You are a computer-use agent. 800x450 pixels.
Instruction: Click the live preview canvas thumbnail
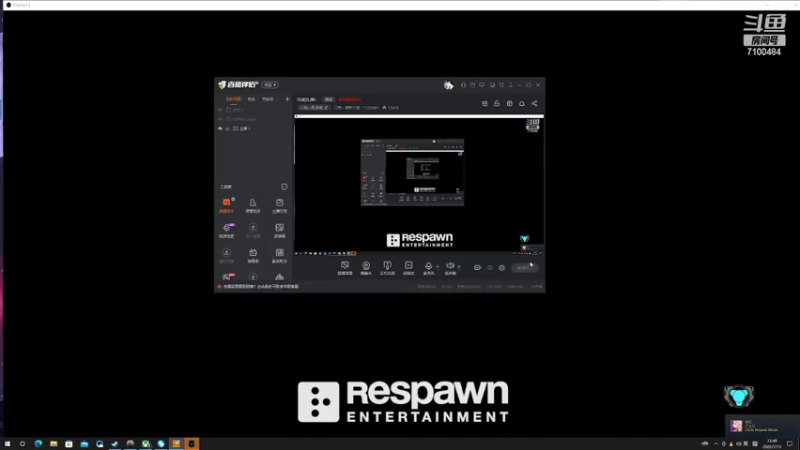[x=419, y=184]
